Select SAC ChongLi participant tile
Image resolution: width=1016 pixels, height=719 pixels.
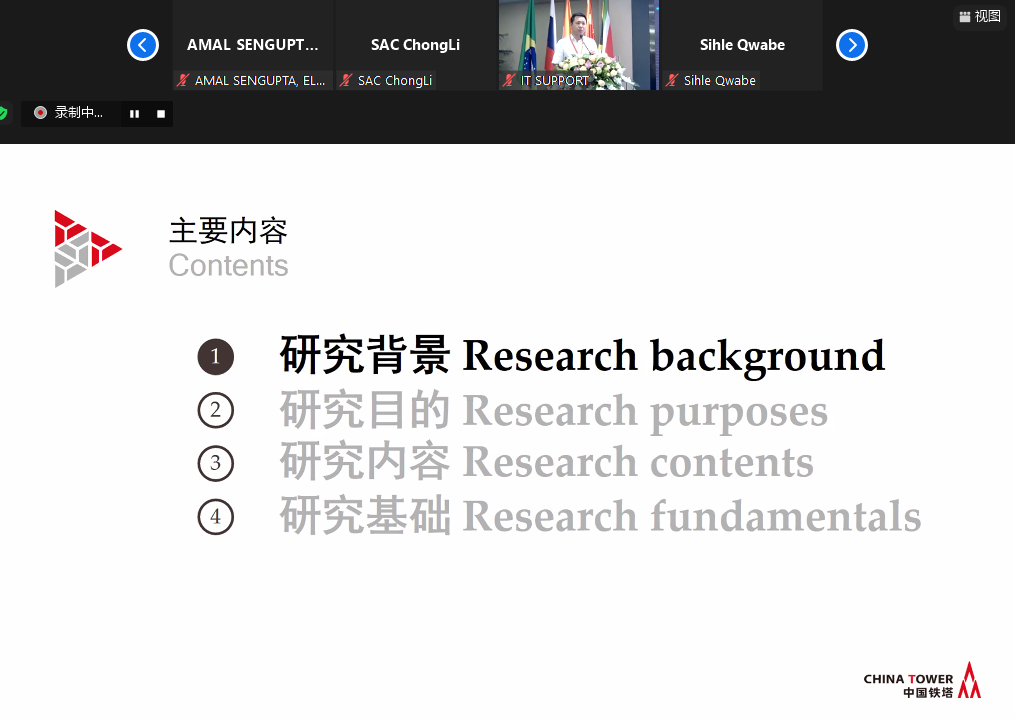point(415,45)
